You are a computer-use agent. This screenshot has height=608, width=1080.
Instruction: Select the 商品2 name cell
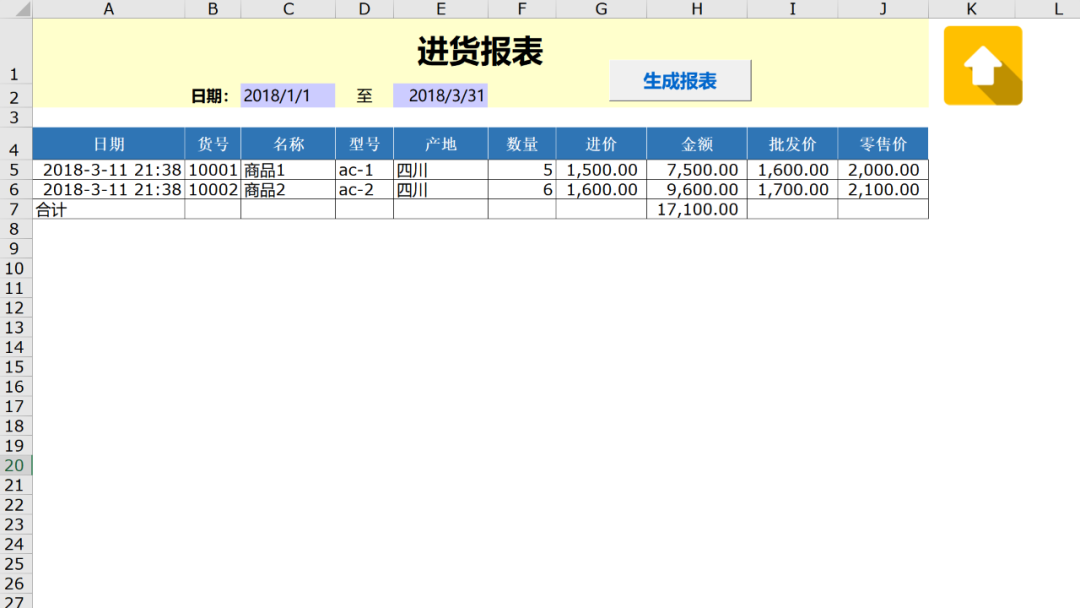287,190
